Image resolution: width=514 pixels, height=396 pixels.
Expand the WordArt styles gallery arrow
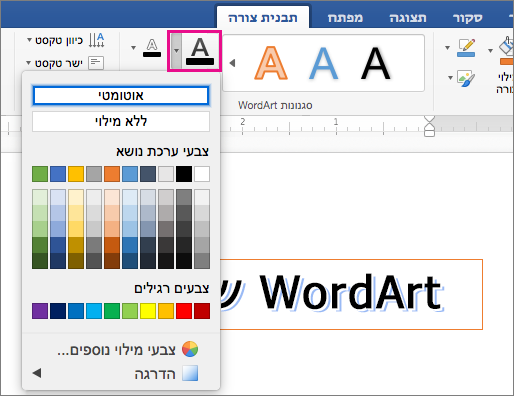[x=232, y=63]
